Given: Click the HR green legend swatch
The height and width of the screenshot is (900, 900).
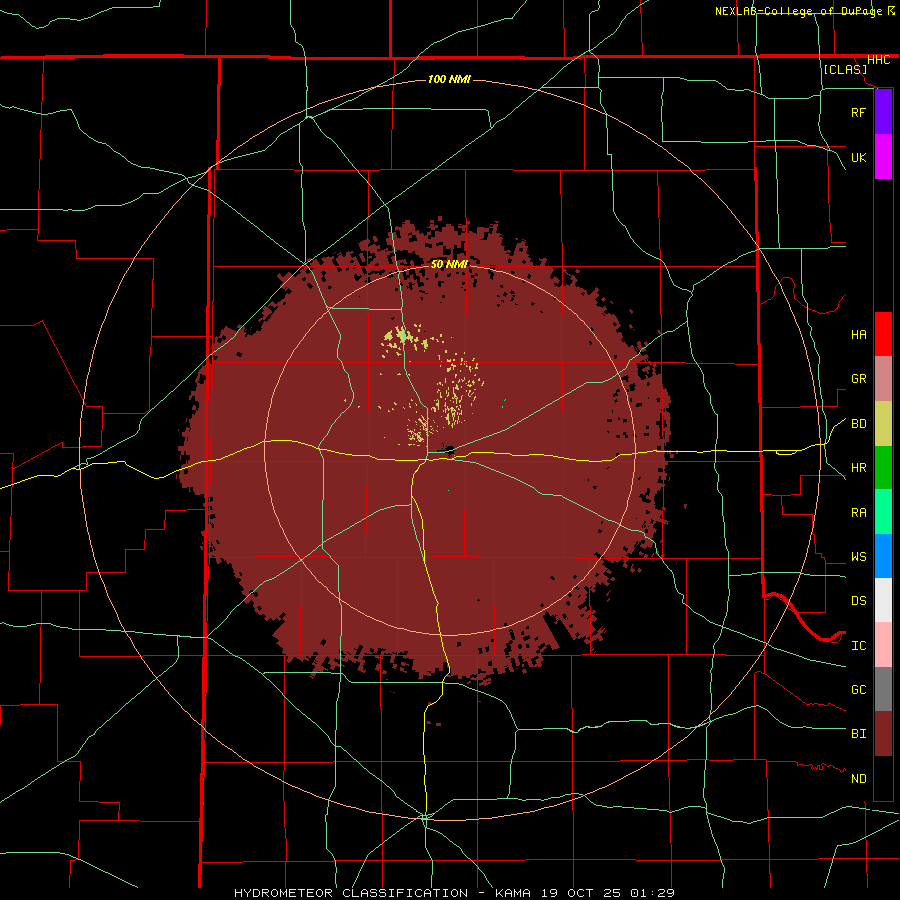Looking at the screenshot, I should coord(883,468).
